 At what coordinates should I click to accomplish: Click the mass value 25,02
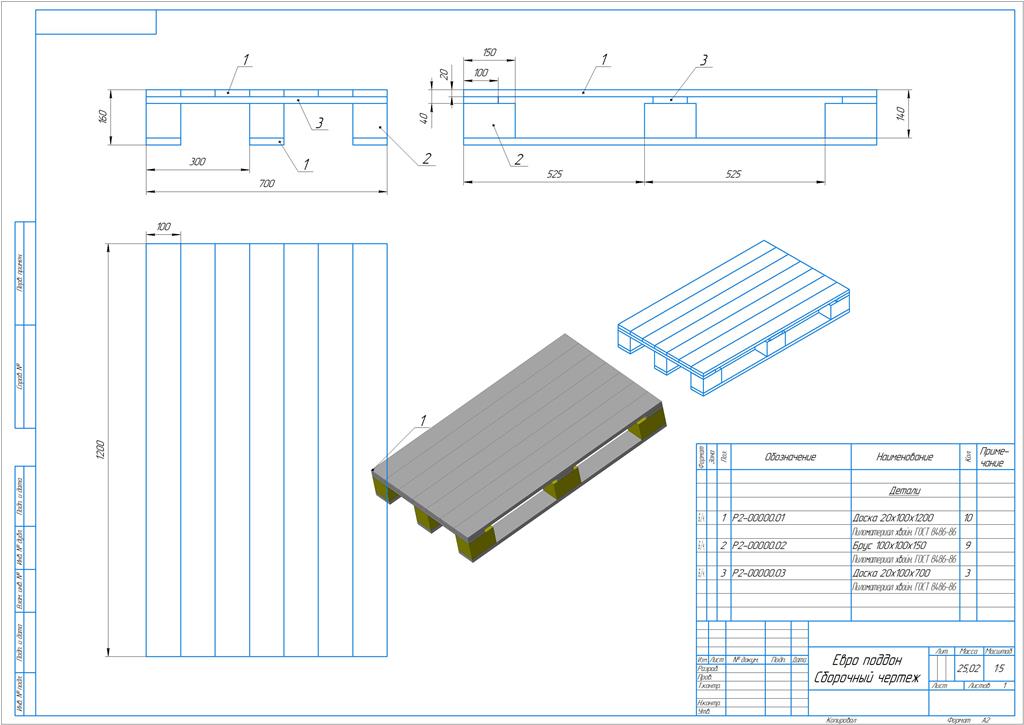(x=968, y=669)
